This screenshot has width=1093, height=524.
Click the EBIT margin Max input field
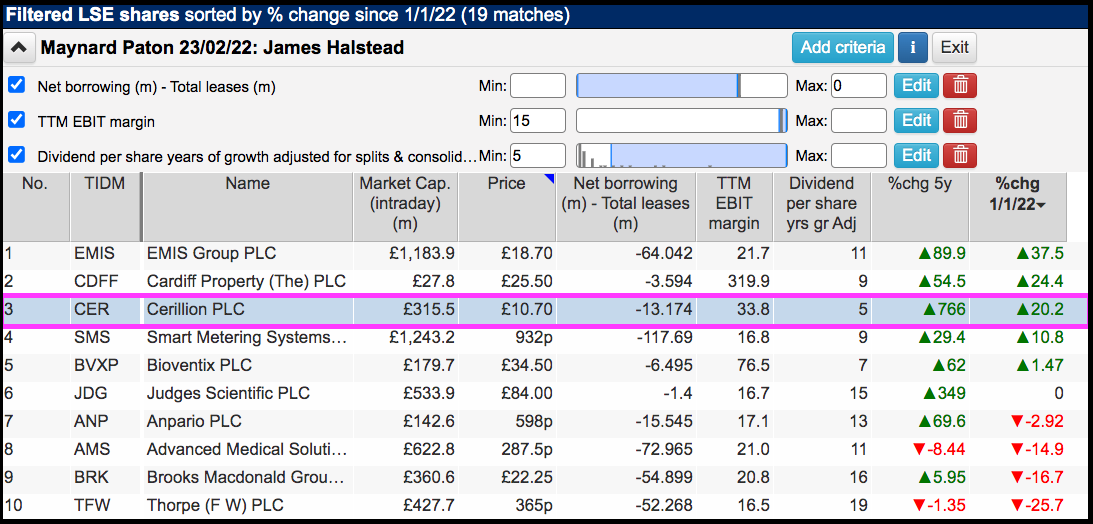[859, 121]
